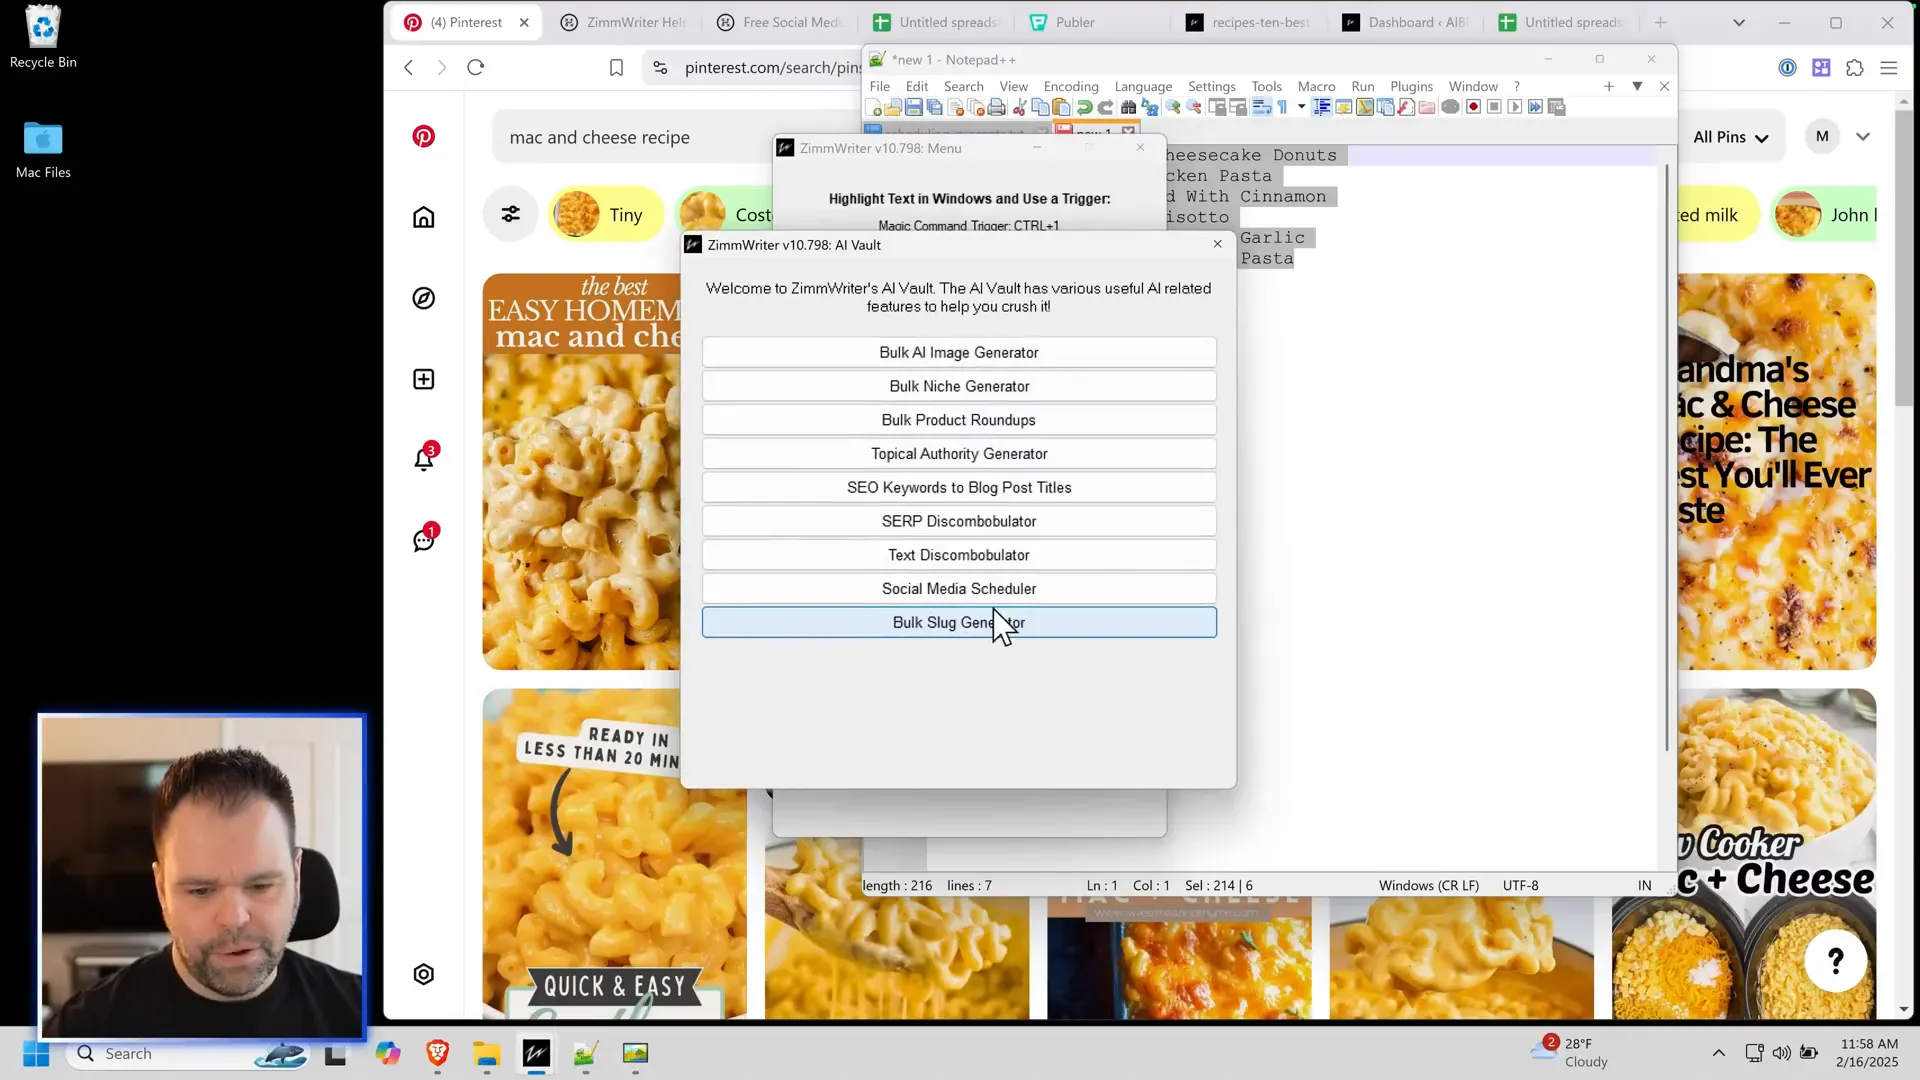Image resolution: width=1920 pixels, height=1080 pixels.
Task: Toggle the Document Map icon in Notepad++
Action: tap(1365, 107)
